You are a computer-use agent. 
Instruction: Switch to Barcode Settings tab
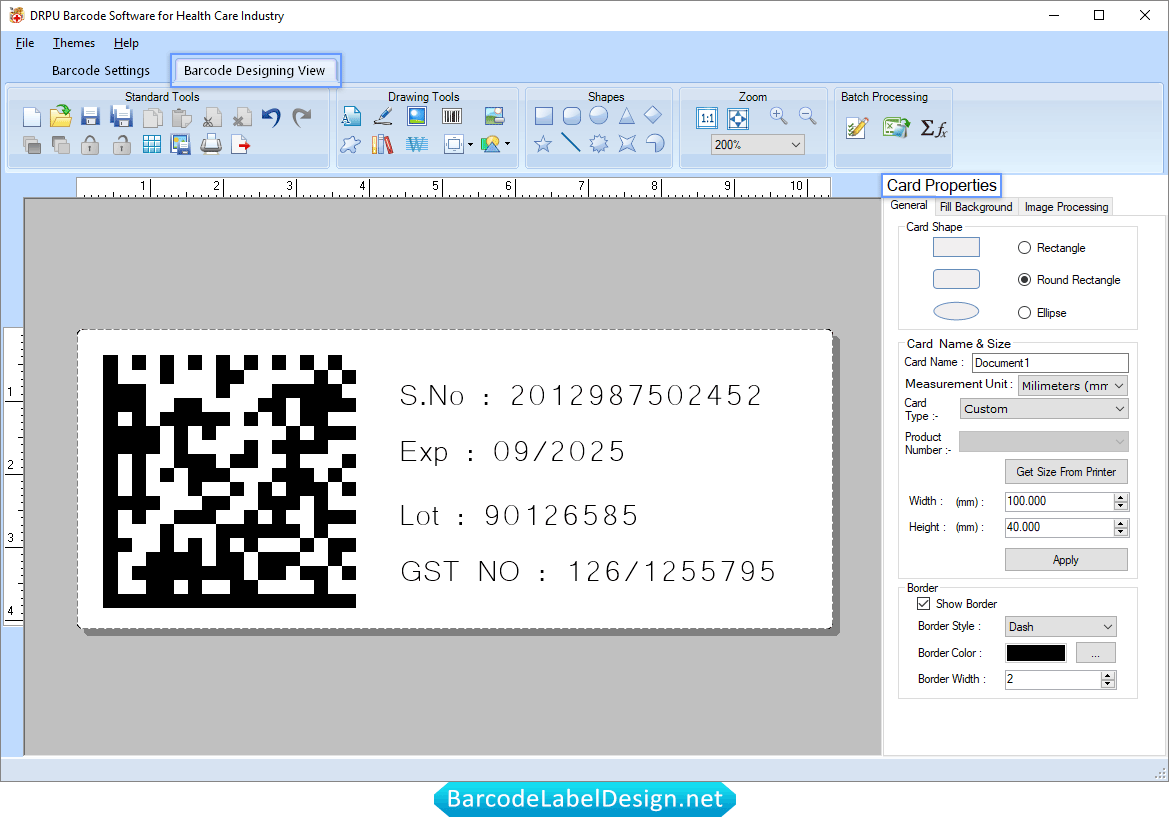[x=101, y=70]
